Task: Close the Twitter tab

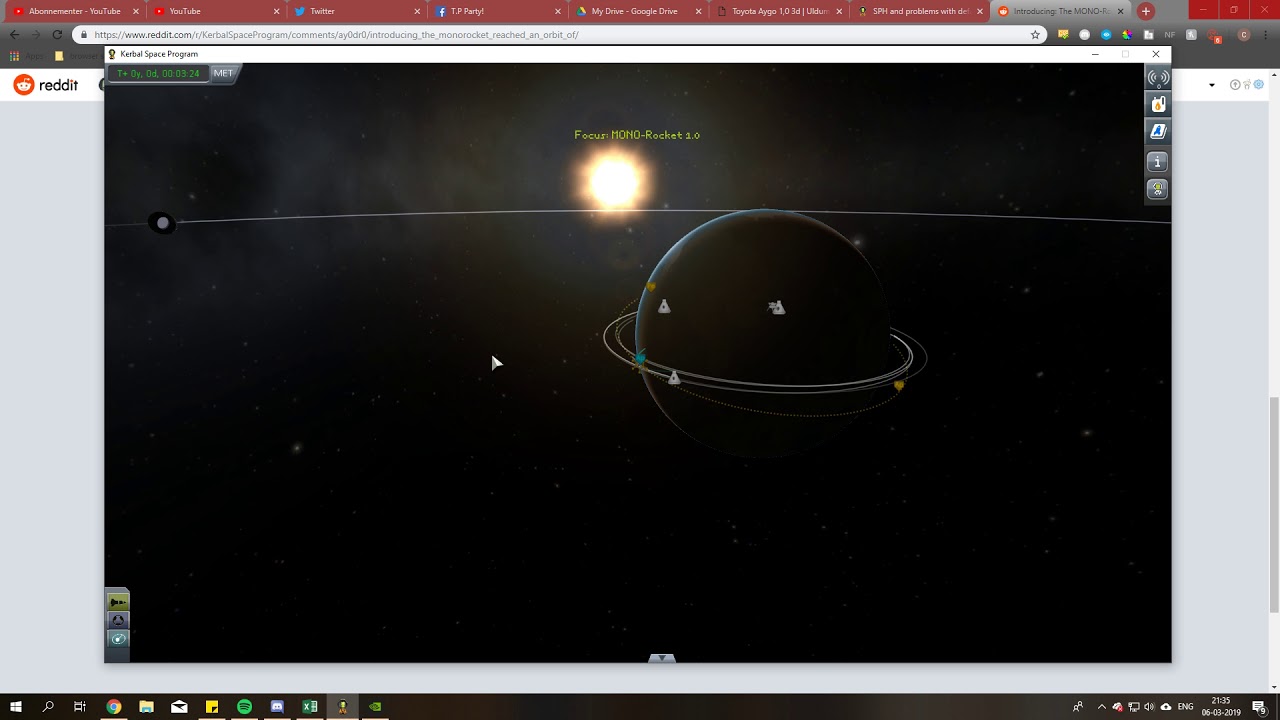Action: click(x=417, y=11)
